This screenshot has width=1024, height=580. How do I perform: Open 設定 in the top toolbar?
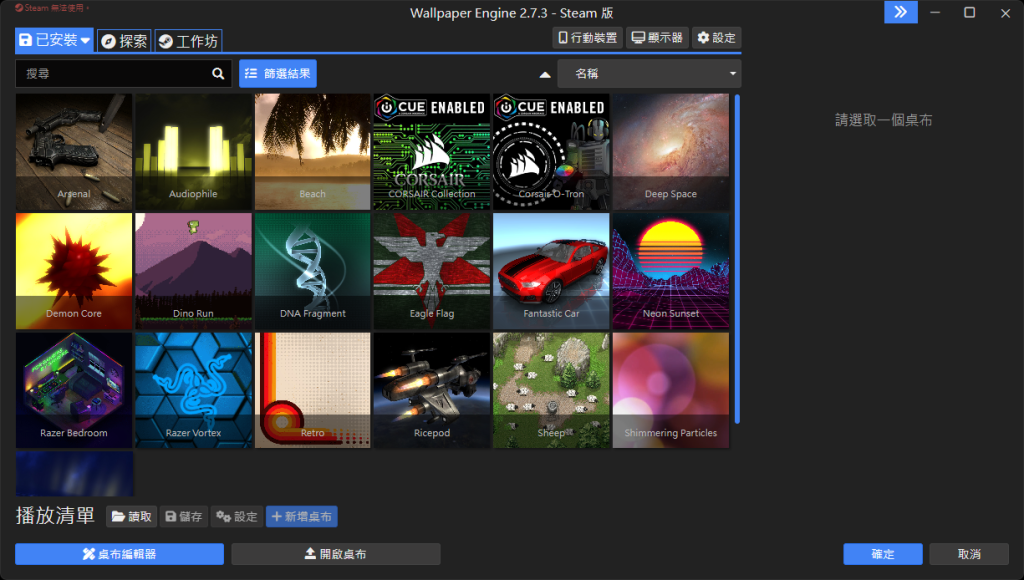[716, 38]
